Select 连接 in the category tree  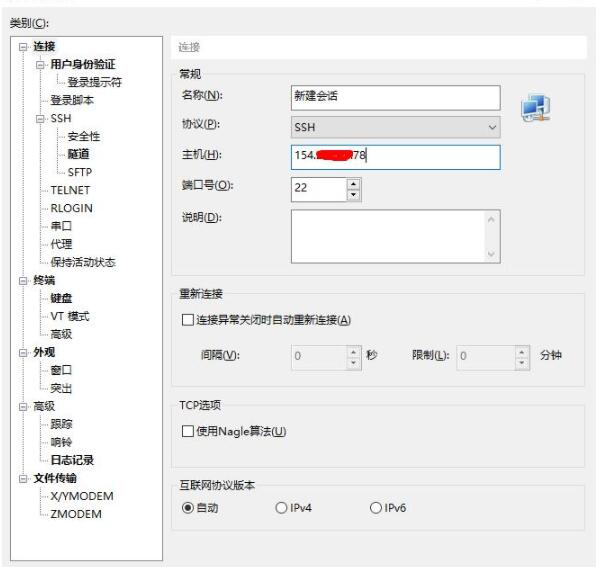(44, 46)
